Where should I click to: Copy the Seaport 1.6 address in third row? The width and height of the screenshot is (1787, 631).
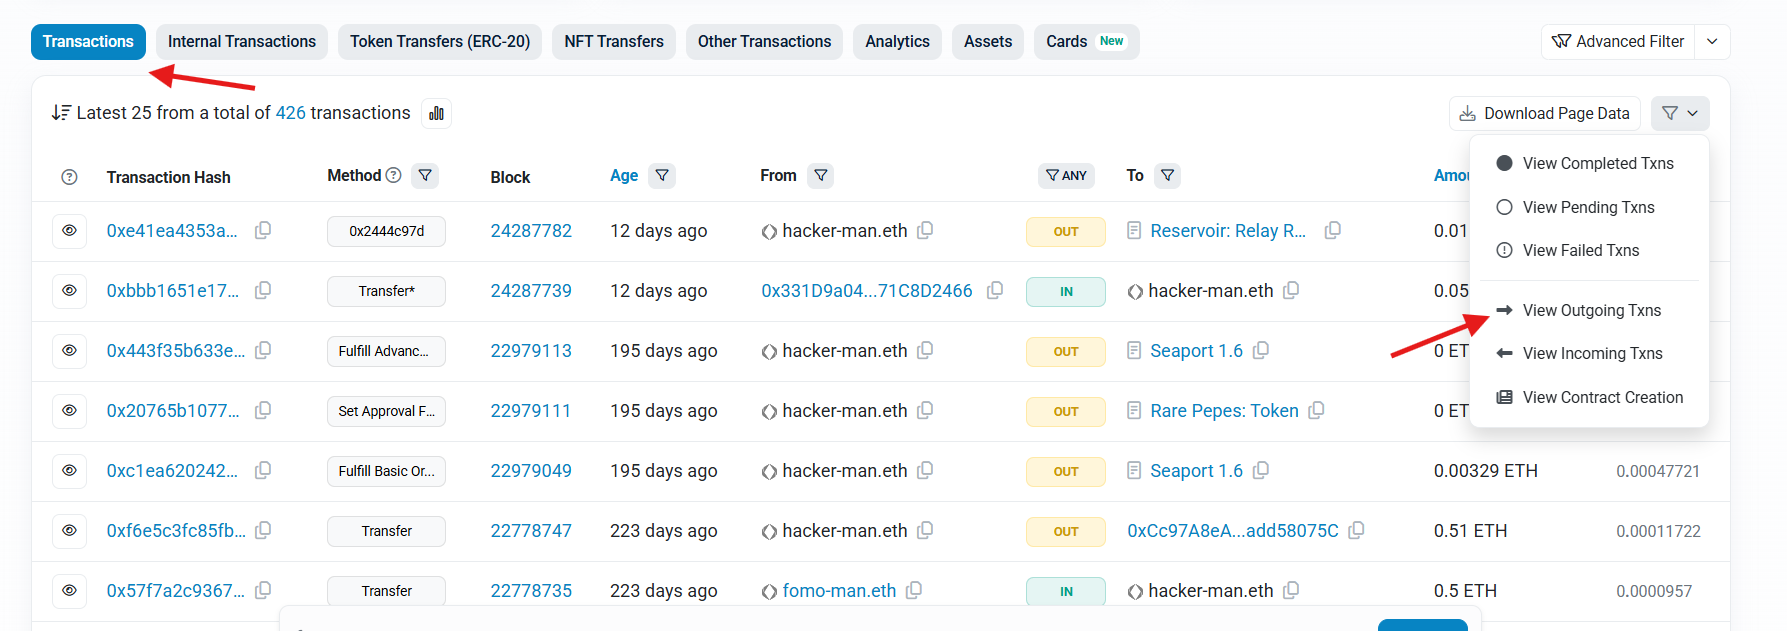pyautogui.click(x=1261, y=351)
